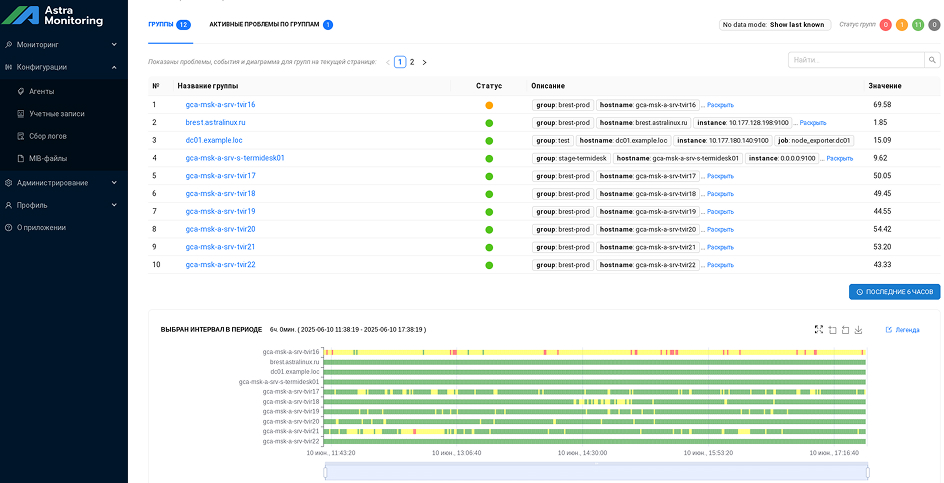
Task: Click the search magnifier icon
Action: point(932,60)
